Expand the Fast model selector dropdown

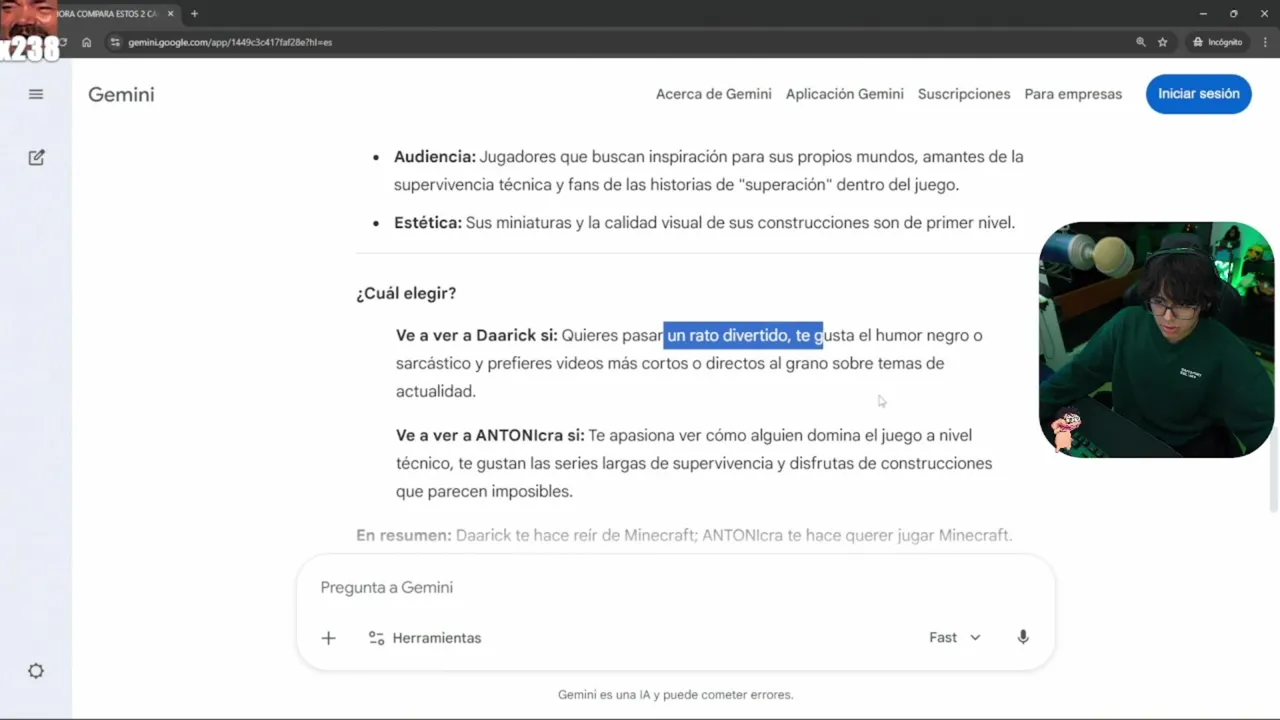pyautogui.click(x=955, y=637)
